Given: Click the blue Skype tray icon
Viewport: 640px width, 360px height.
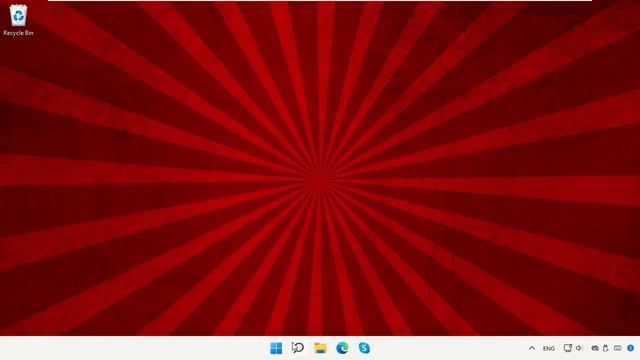Looking at the screenshot, I should point(631,348).
